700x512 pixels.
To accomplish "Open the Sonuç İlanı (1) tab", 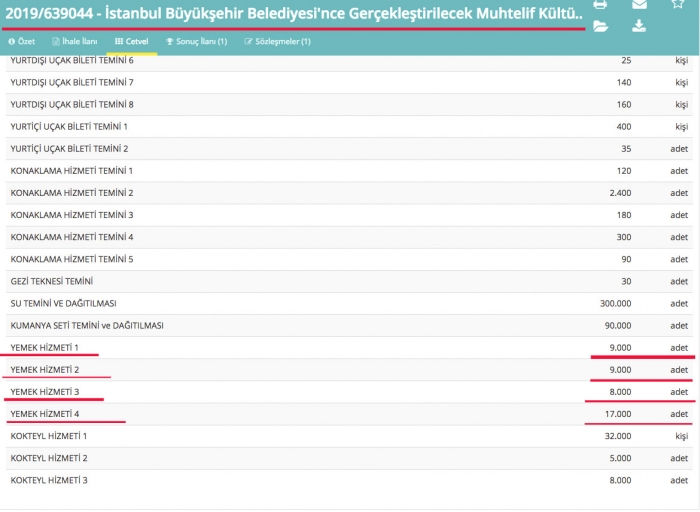I will (x=197, y=42).
